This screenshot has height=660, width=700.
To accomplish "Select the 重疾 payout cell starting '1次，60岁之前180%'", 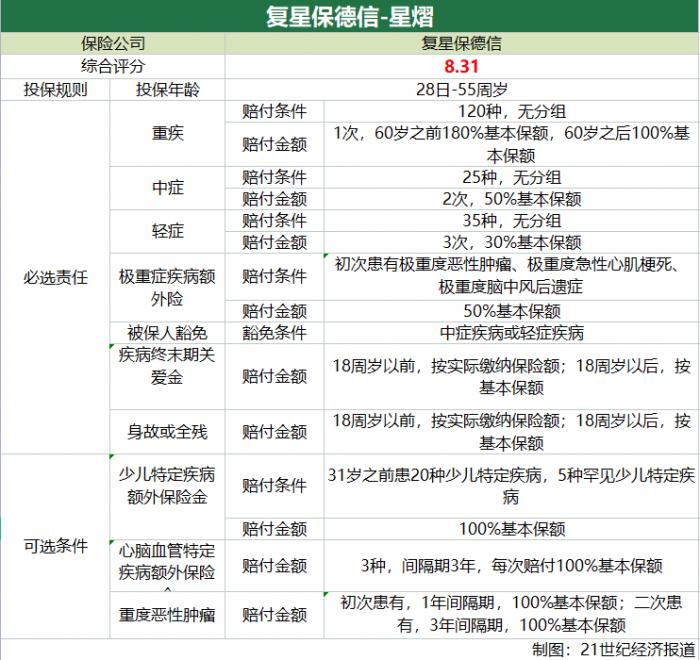I will pyautogui.click(x=512, y=144).
